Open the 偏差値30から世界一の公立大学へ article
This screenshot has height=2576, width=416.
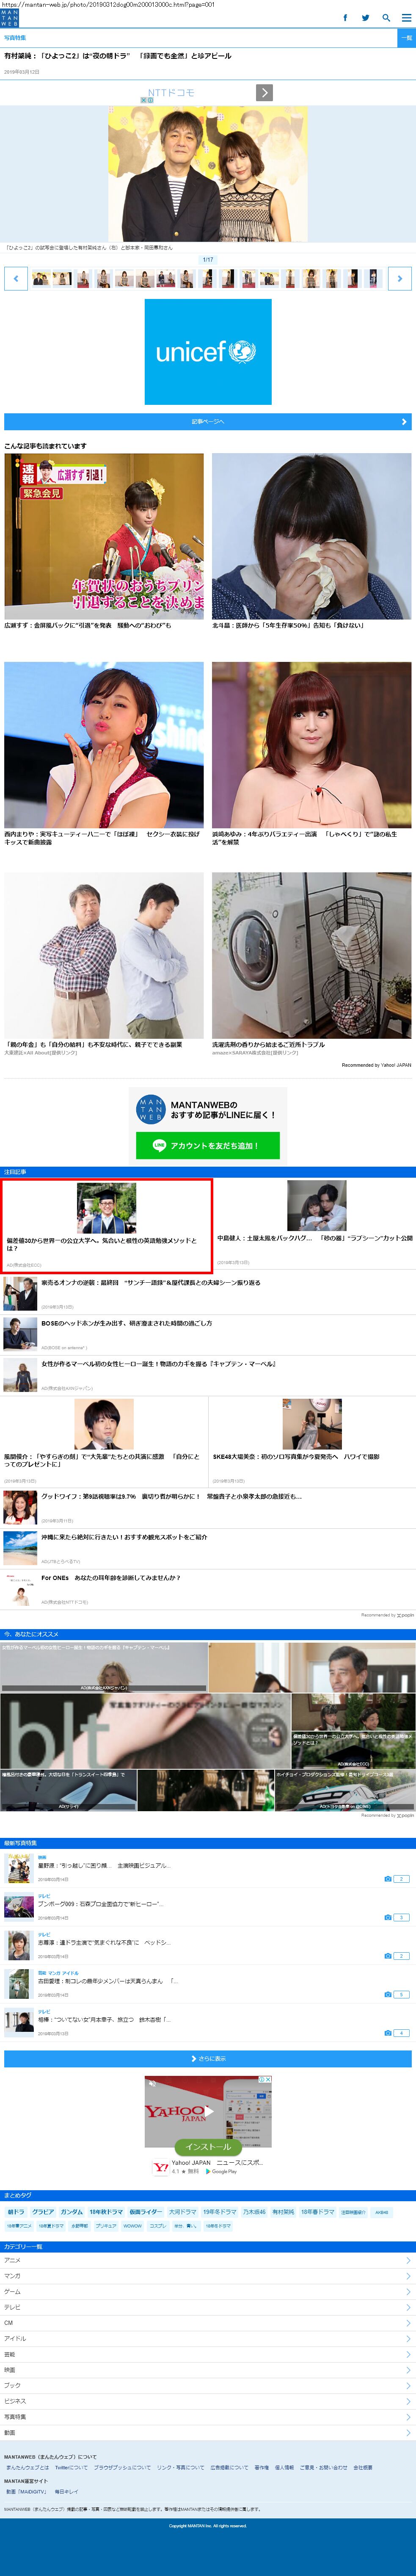[x=106, y=1226]
